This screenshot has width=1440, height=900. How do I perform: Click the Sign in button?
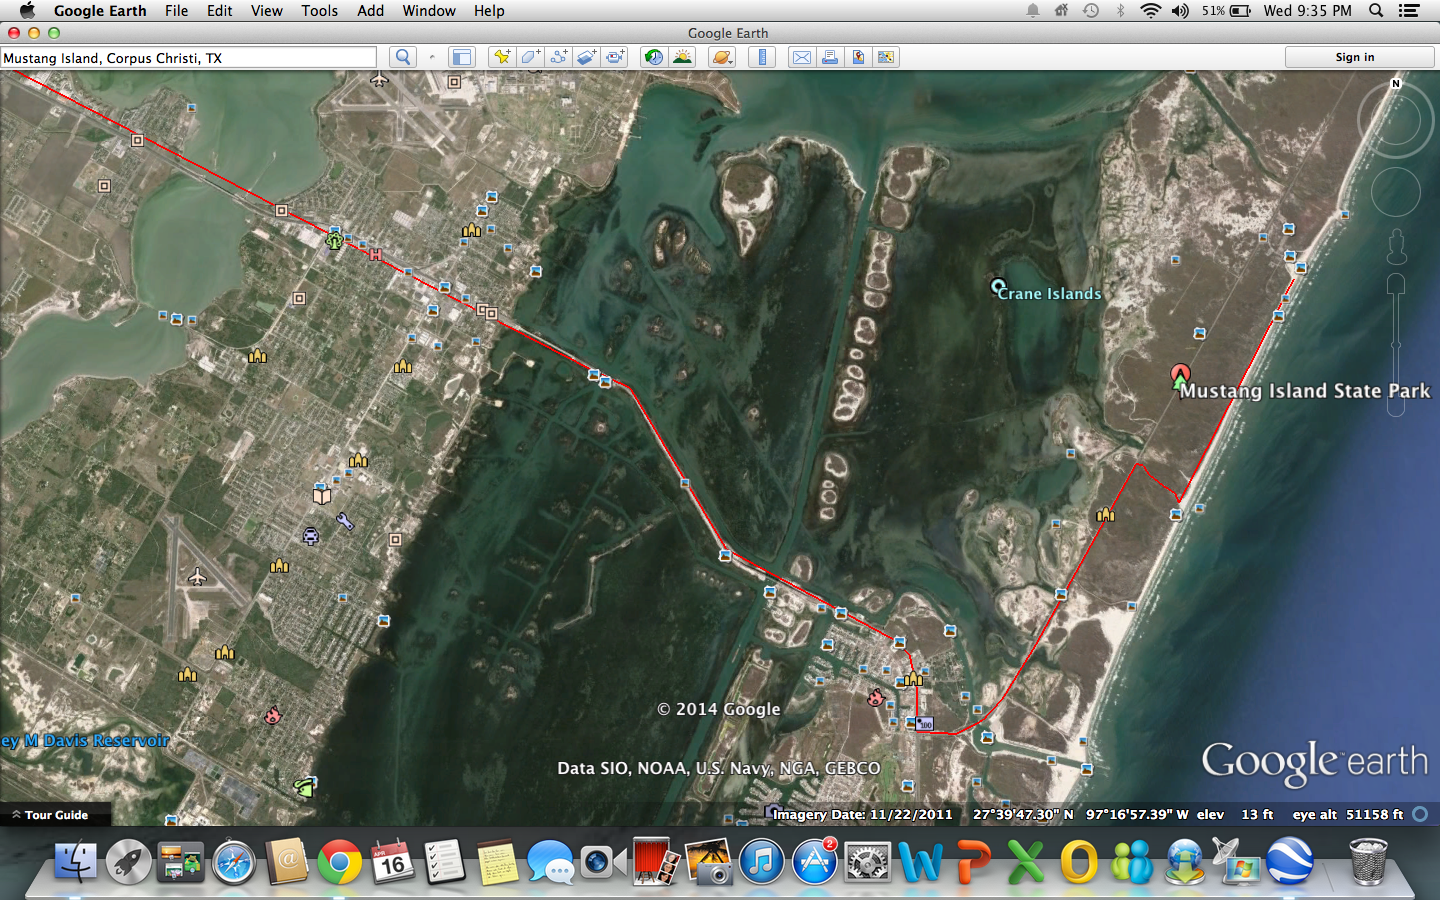[1359, 57]
